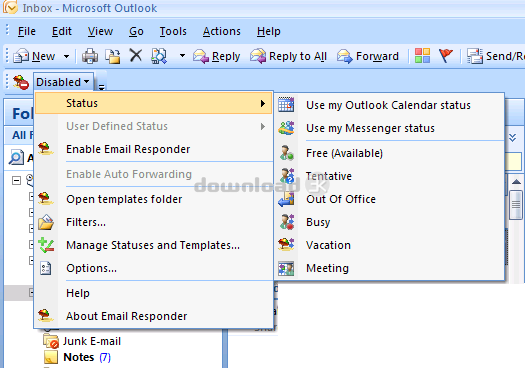
Task: Click the red Follow Up flag icon
Action: point(446,56)
